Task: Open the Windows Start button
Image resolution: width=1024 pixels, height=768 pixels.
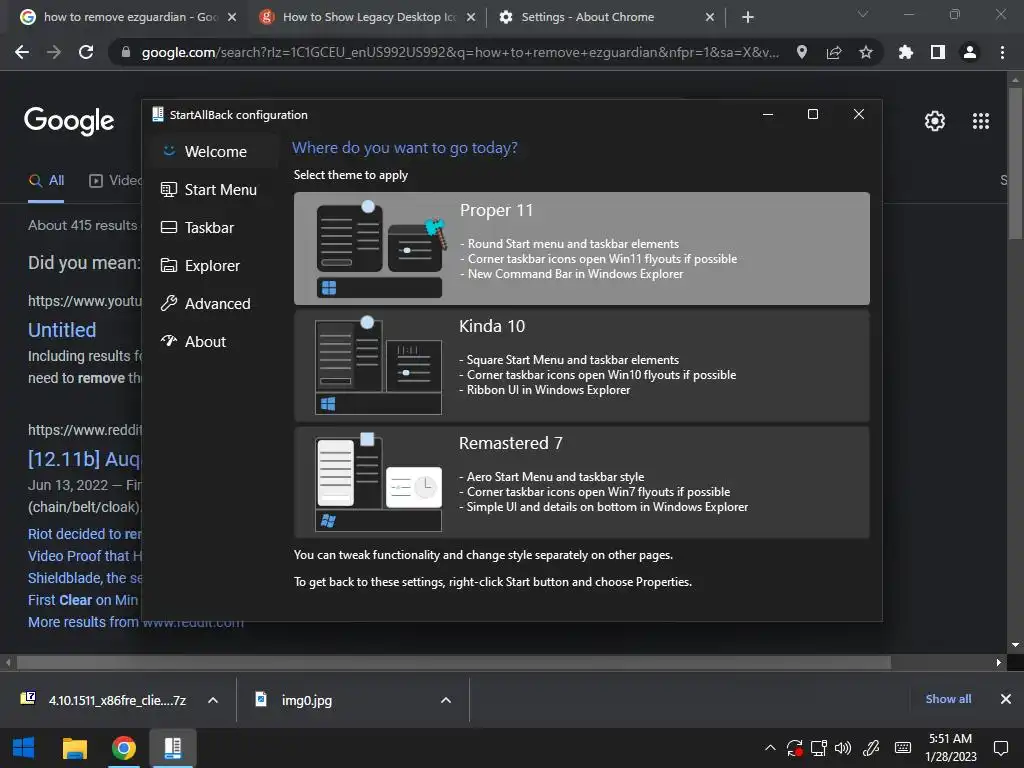Action: (24, 748)
